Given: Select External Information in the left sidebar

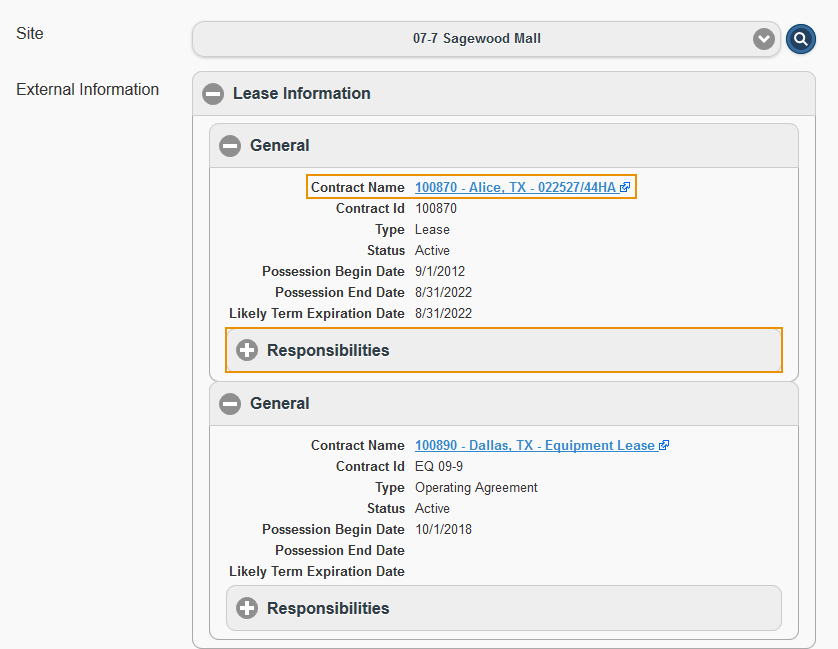Looking at the screenshot, I should point(87,89).
